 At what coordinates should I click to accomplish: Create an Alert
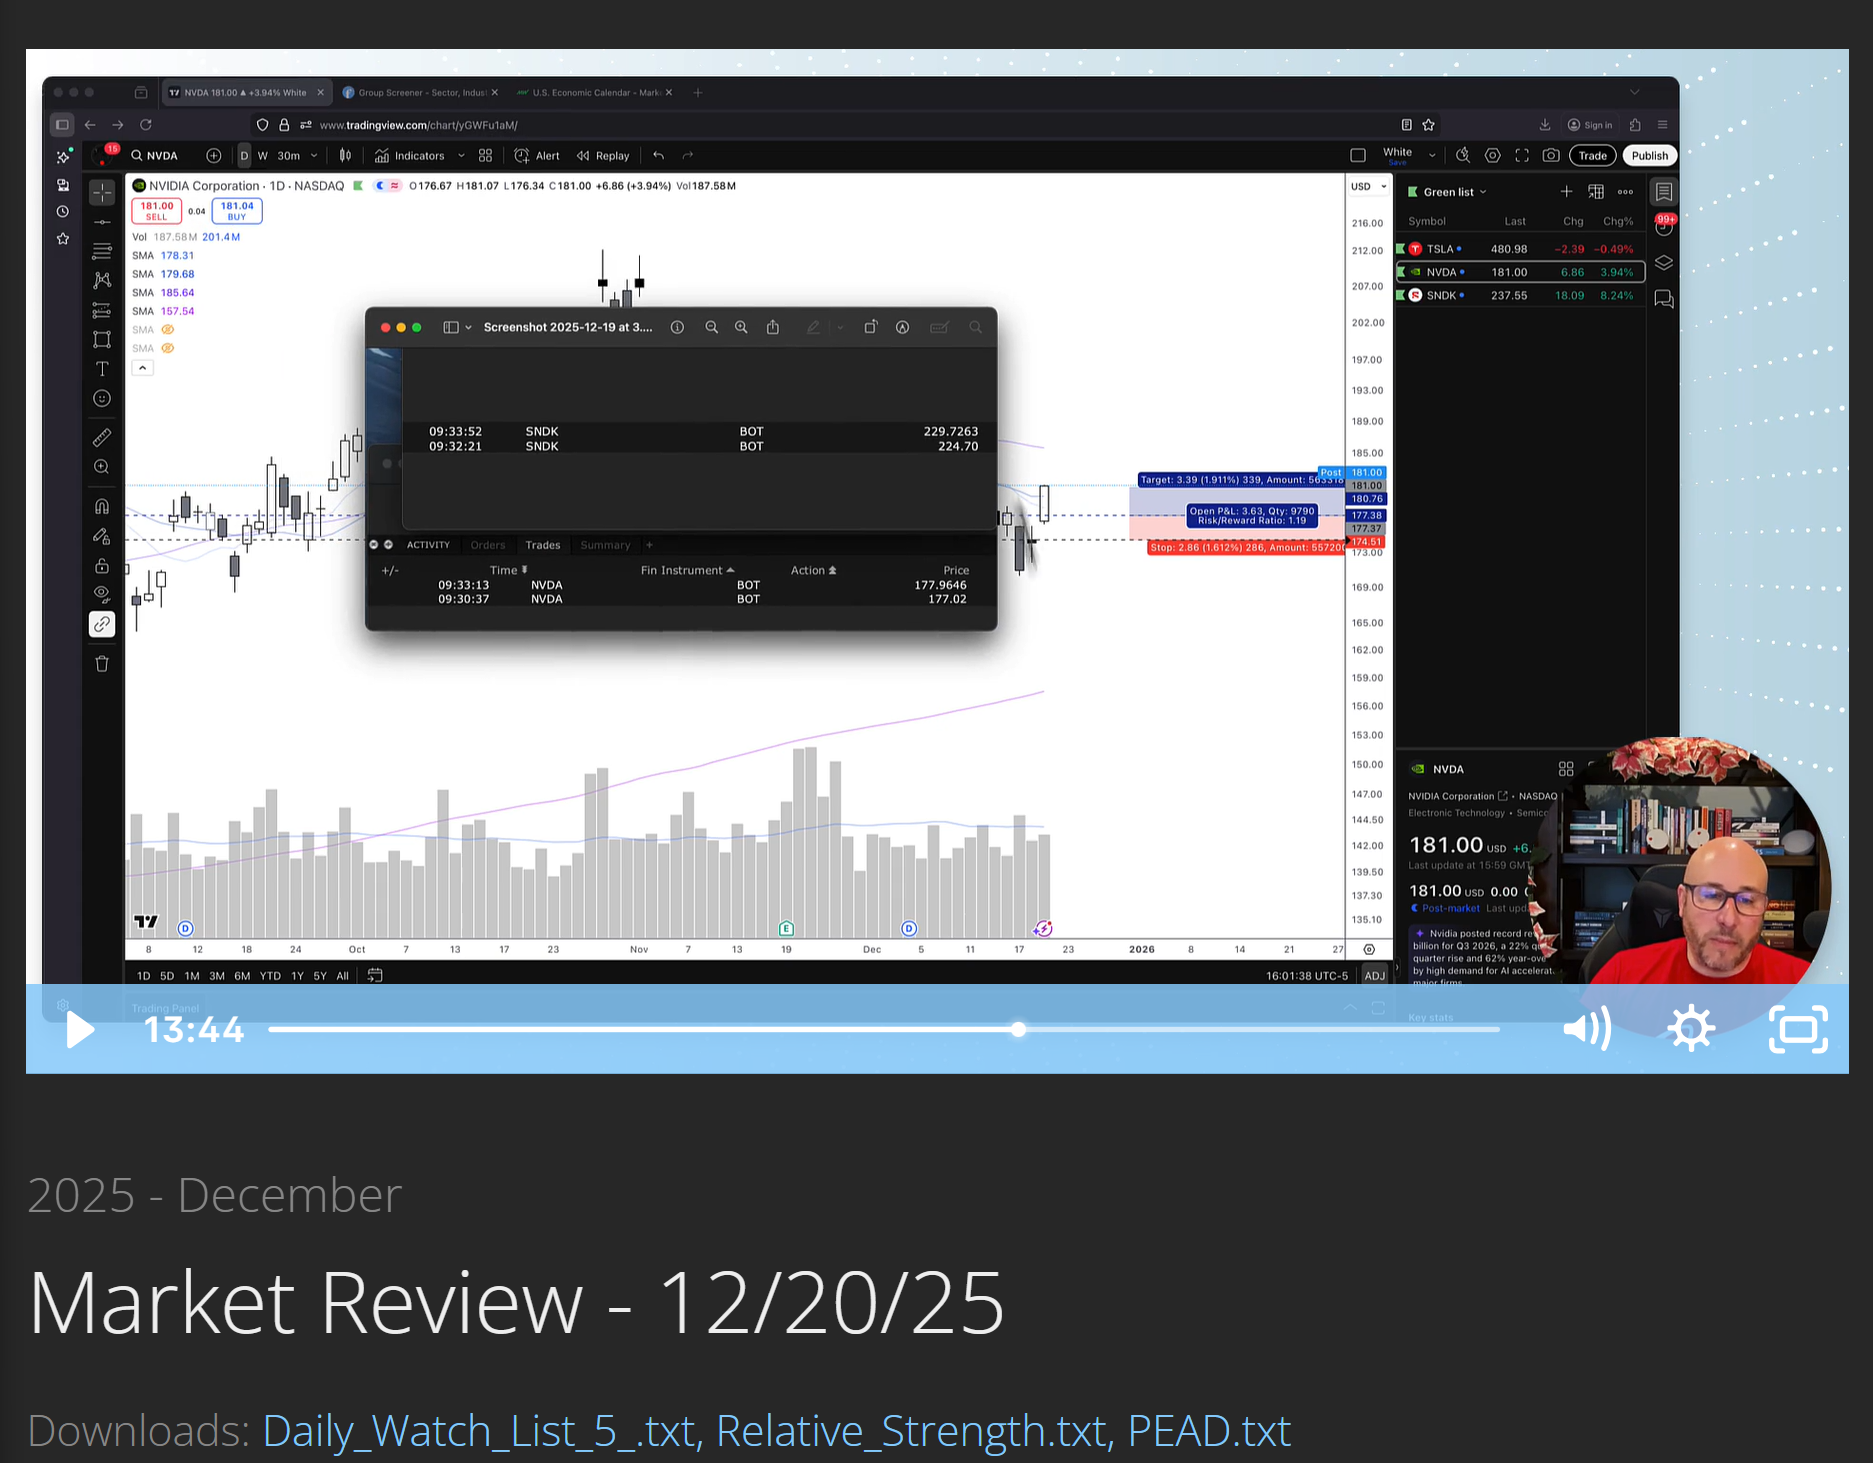pos(537,156)
